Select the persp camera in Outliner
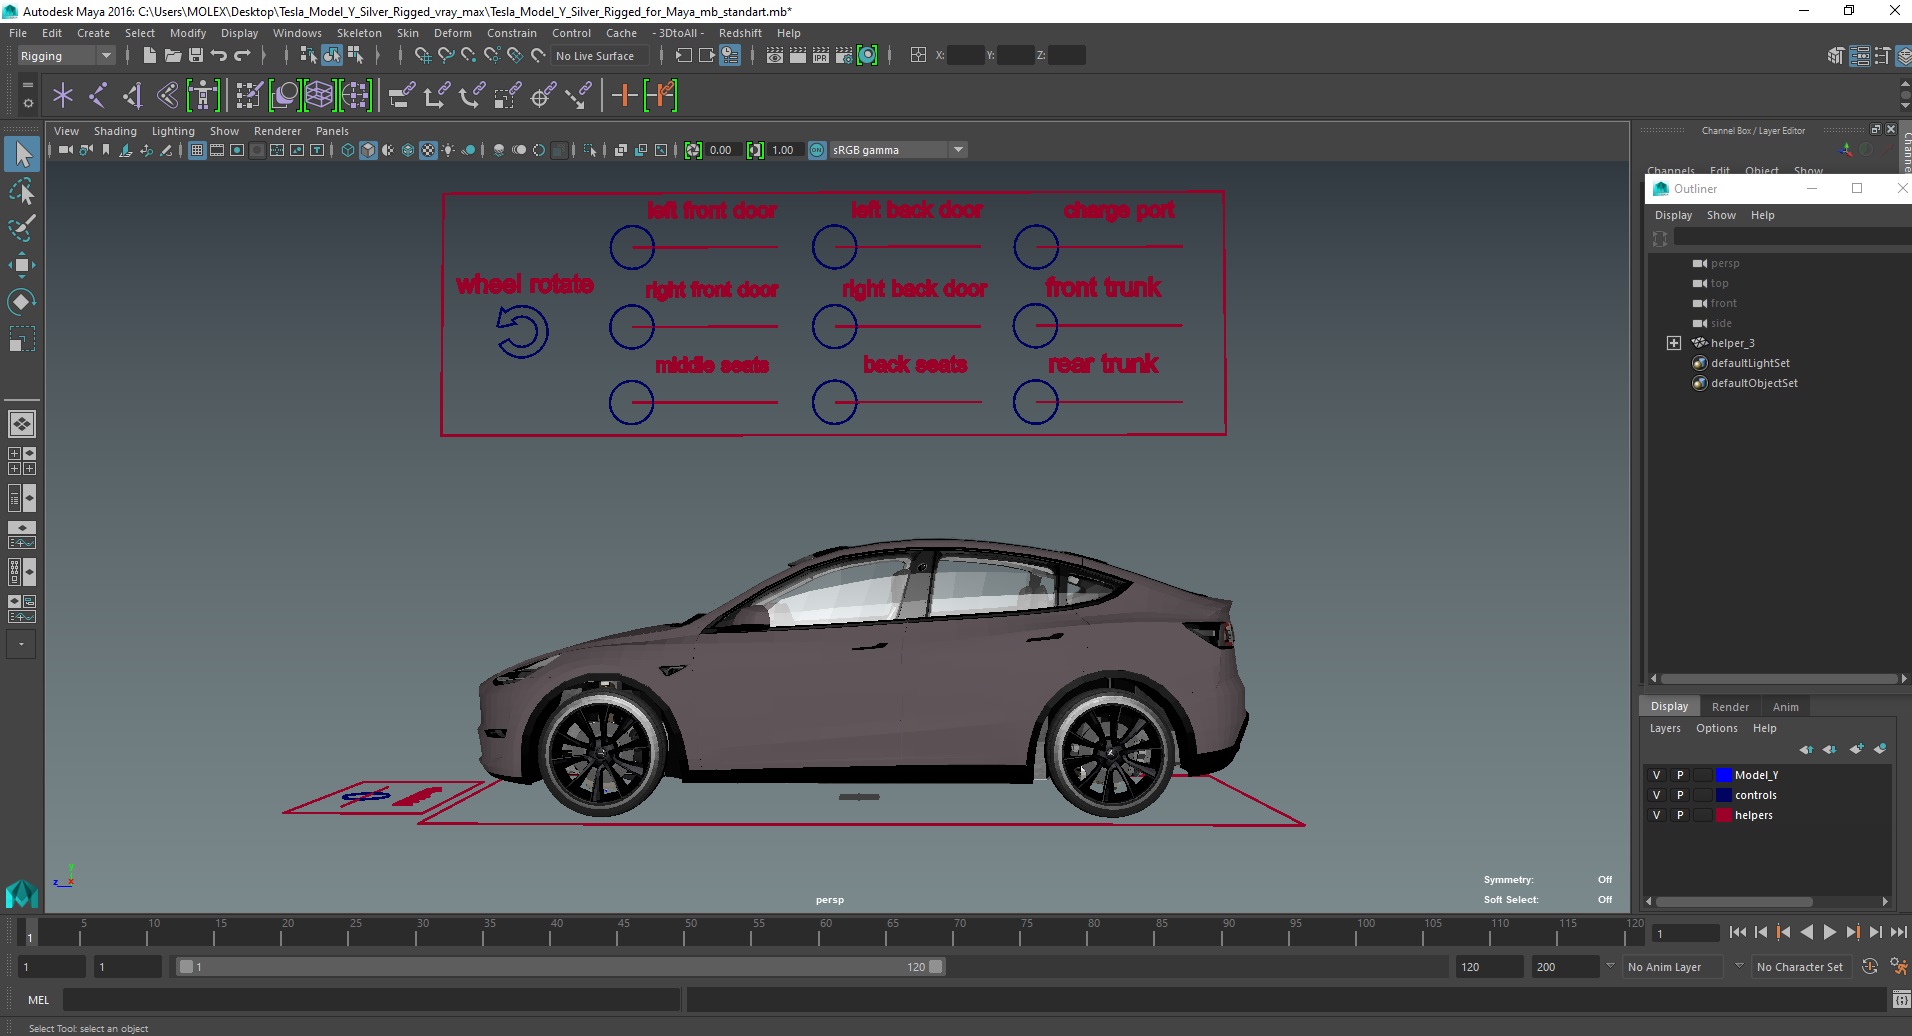 (x=1724, y=263)
